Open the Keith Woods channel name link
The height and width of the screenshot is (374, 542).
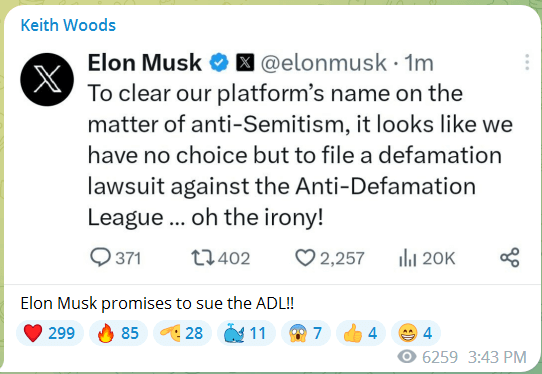tap(68, 25)
